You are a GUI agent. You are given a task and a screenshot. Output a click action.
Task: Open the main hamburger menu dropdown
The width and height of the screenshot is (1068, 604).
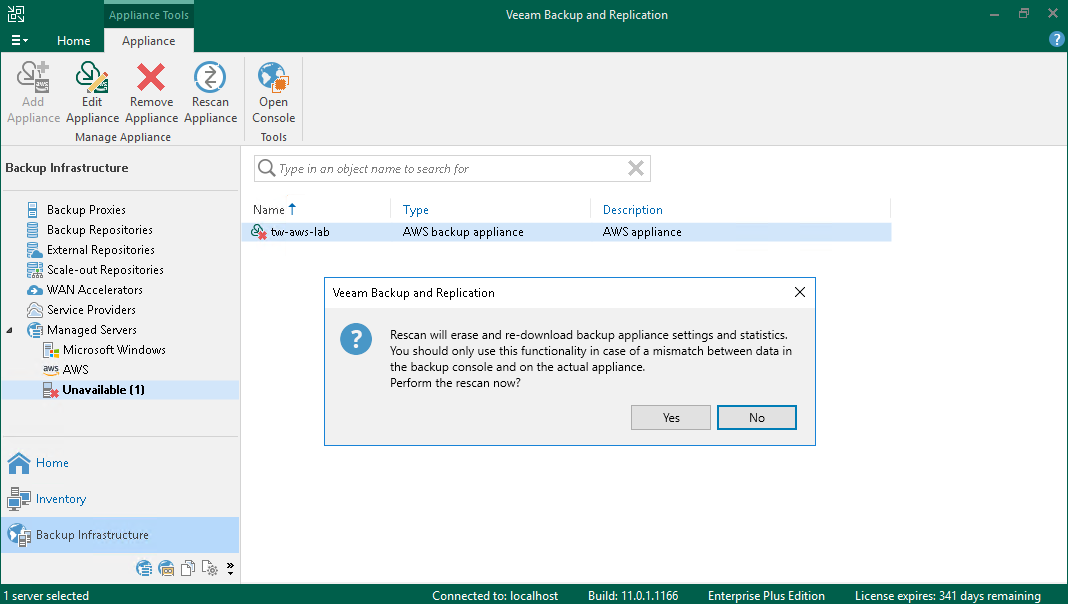[19, 41]
